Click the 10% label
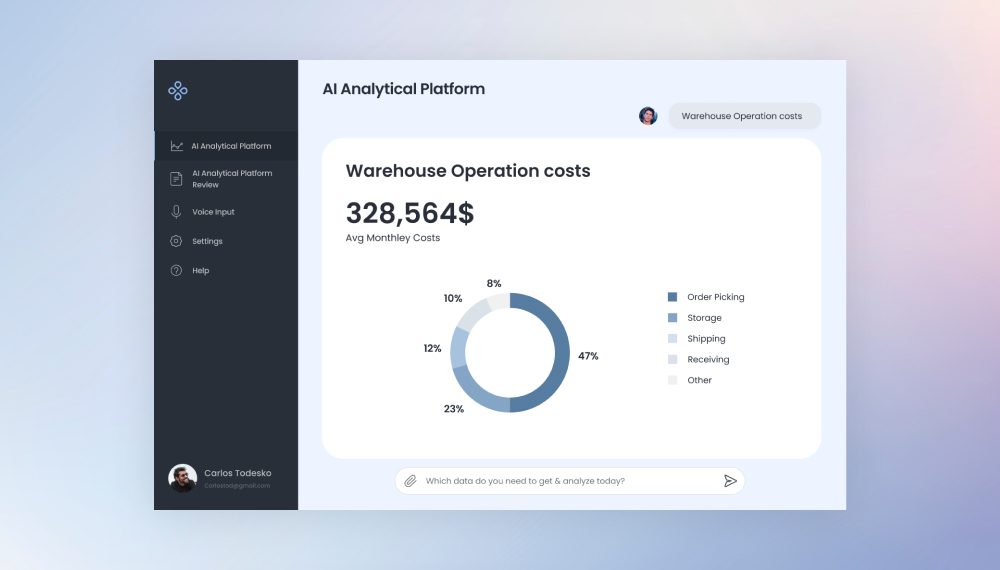1000x570 pixels. 453,298
